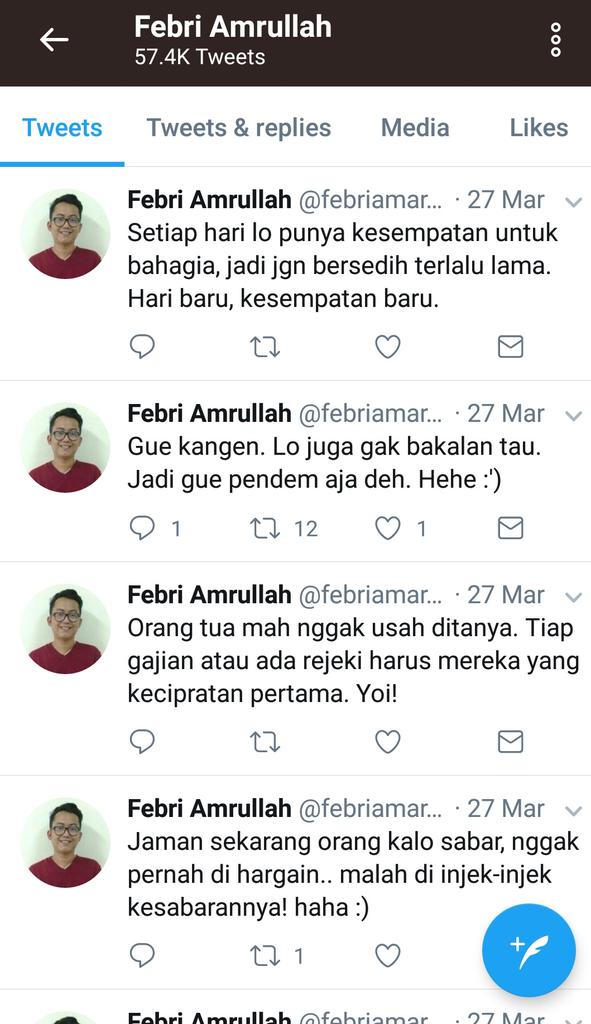Open @febriamar handle on 'Jaman sekarang' tweet
Screen dimensions: 591x1024
point(370,808)
